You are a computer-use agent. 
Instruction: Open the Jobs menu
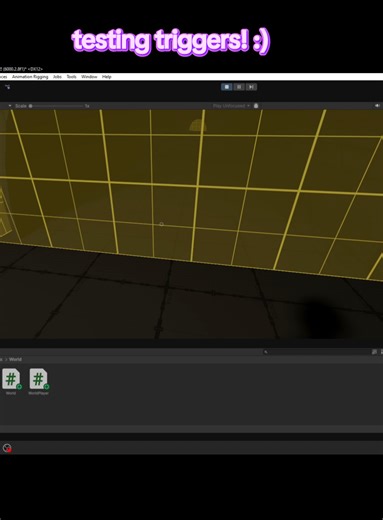tap(57, 77)
